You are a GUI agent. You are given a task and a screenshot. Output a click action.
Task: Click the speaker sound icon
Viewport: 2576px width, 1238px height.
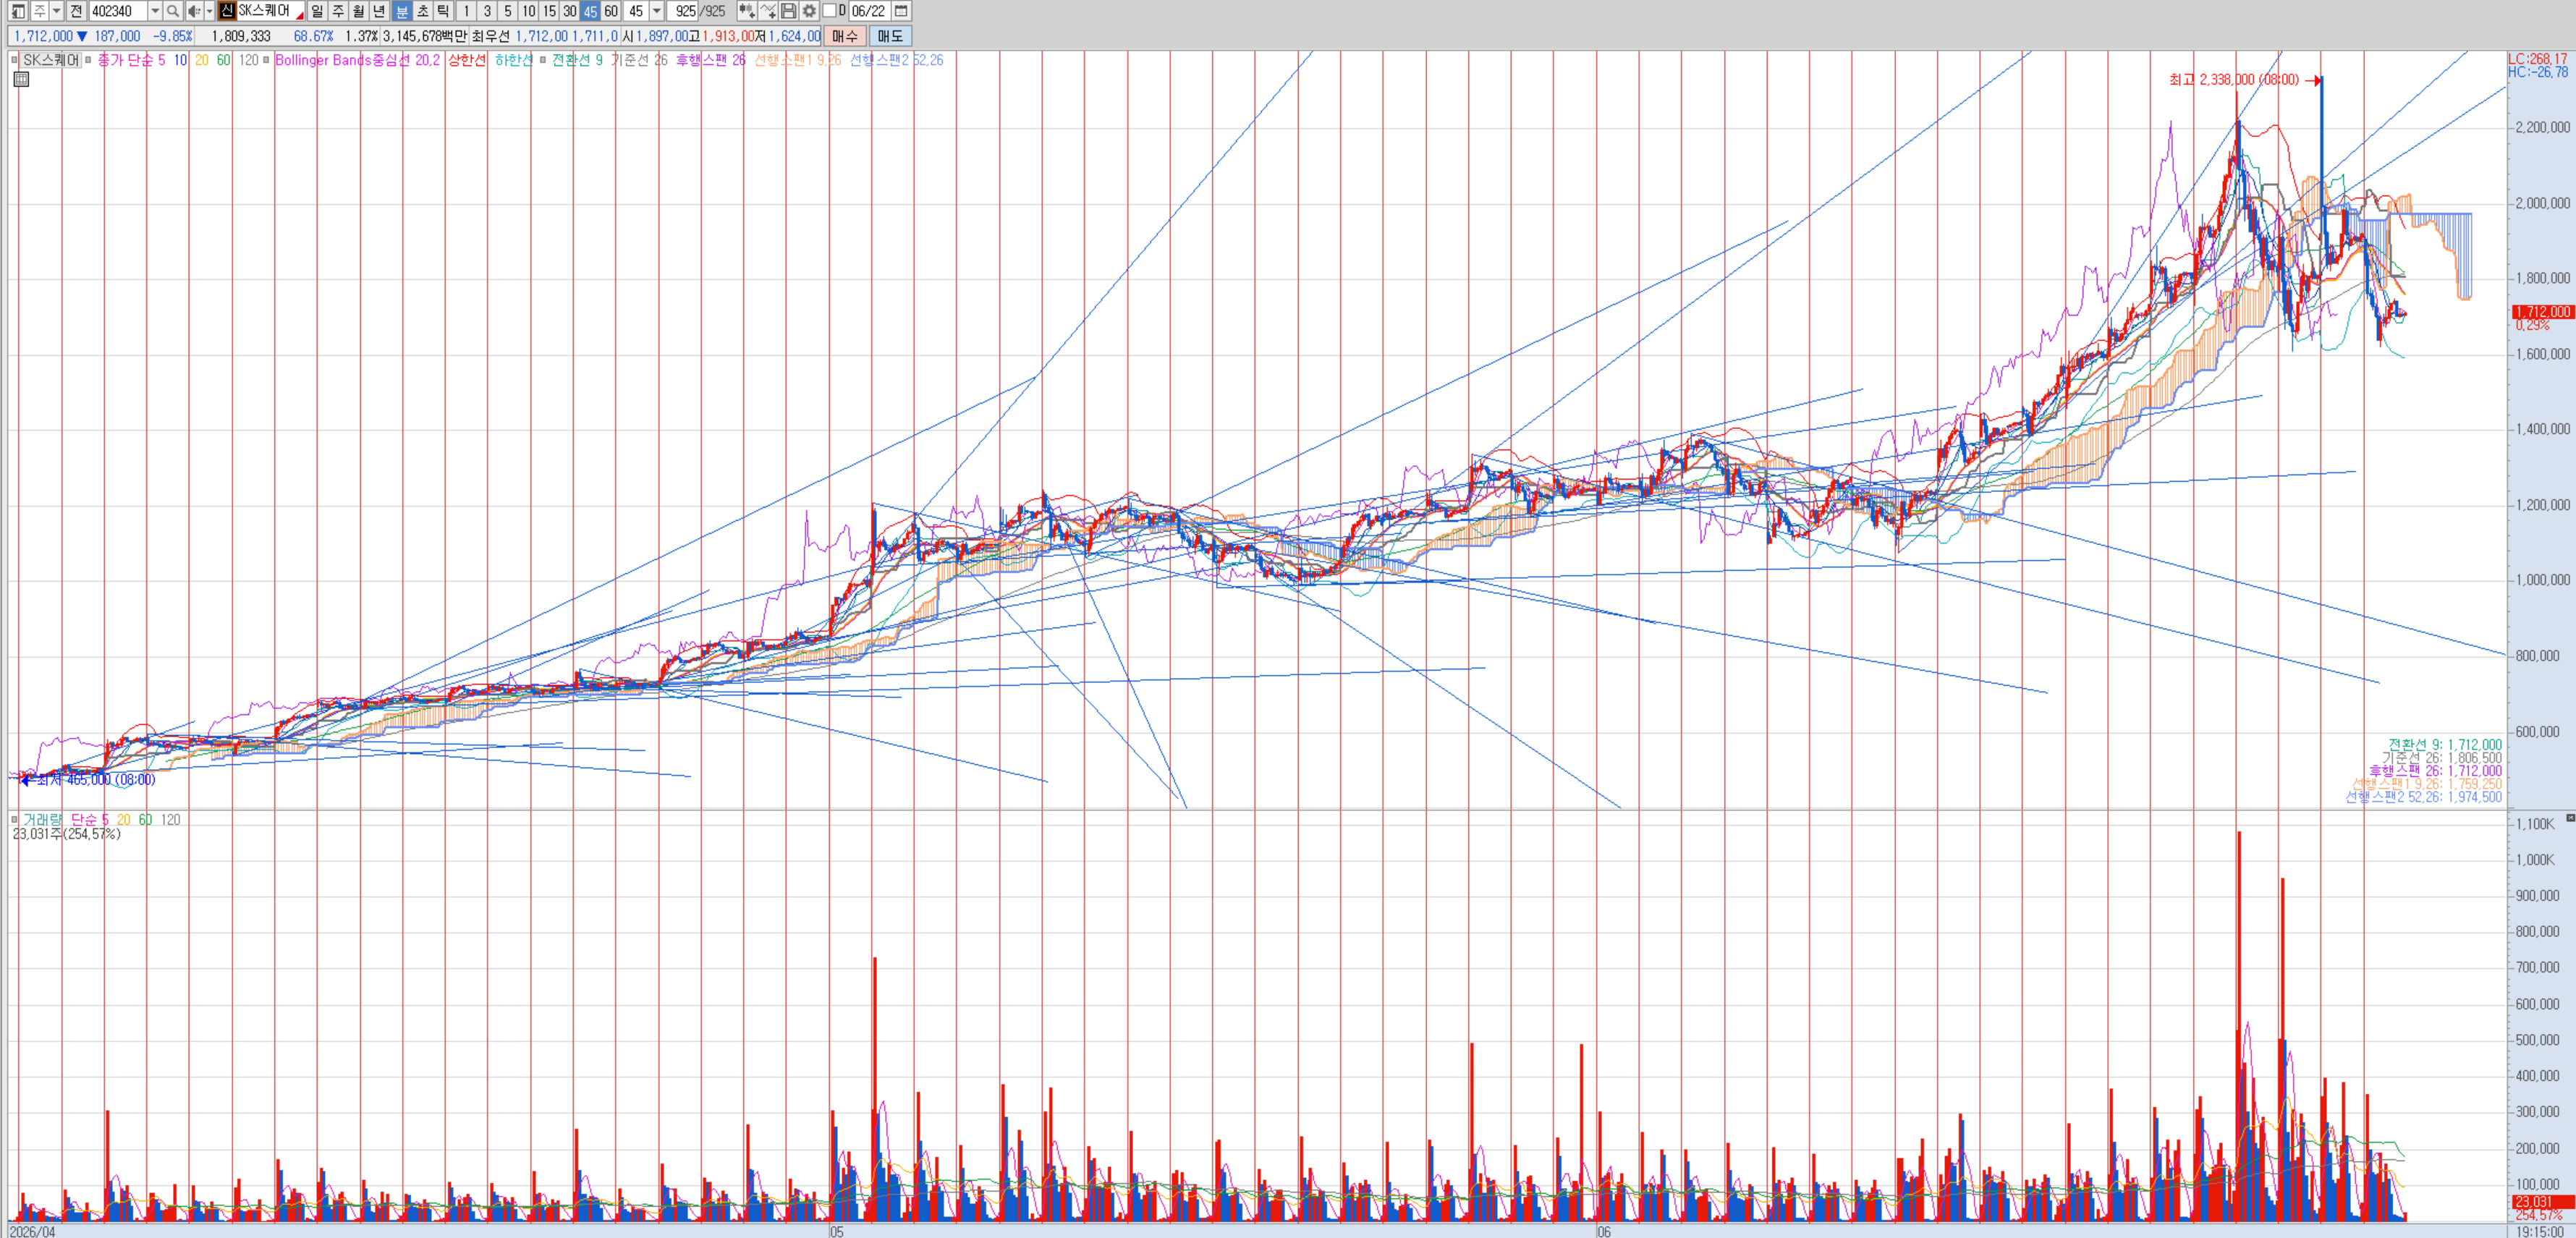coord(194,11)
